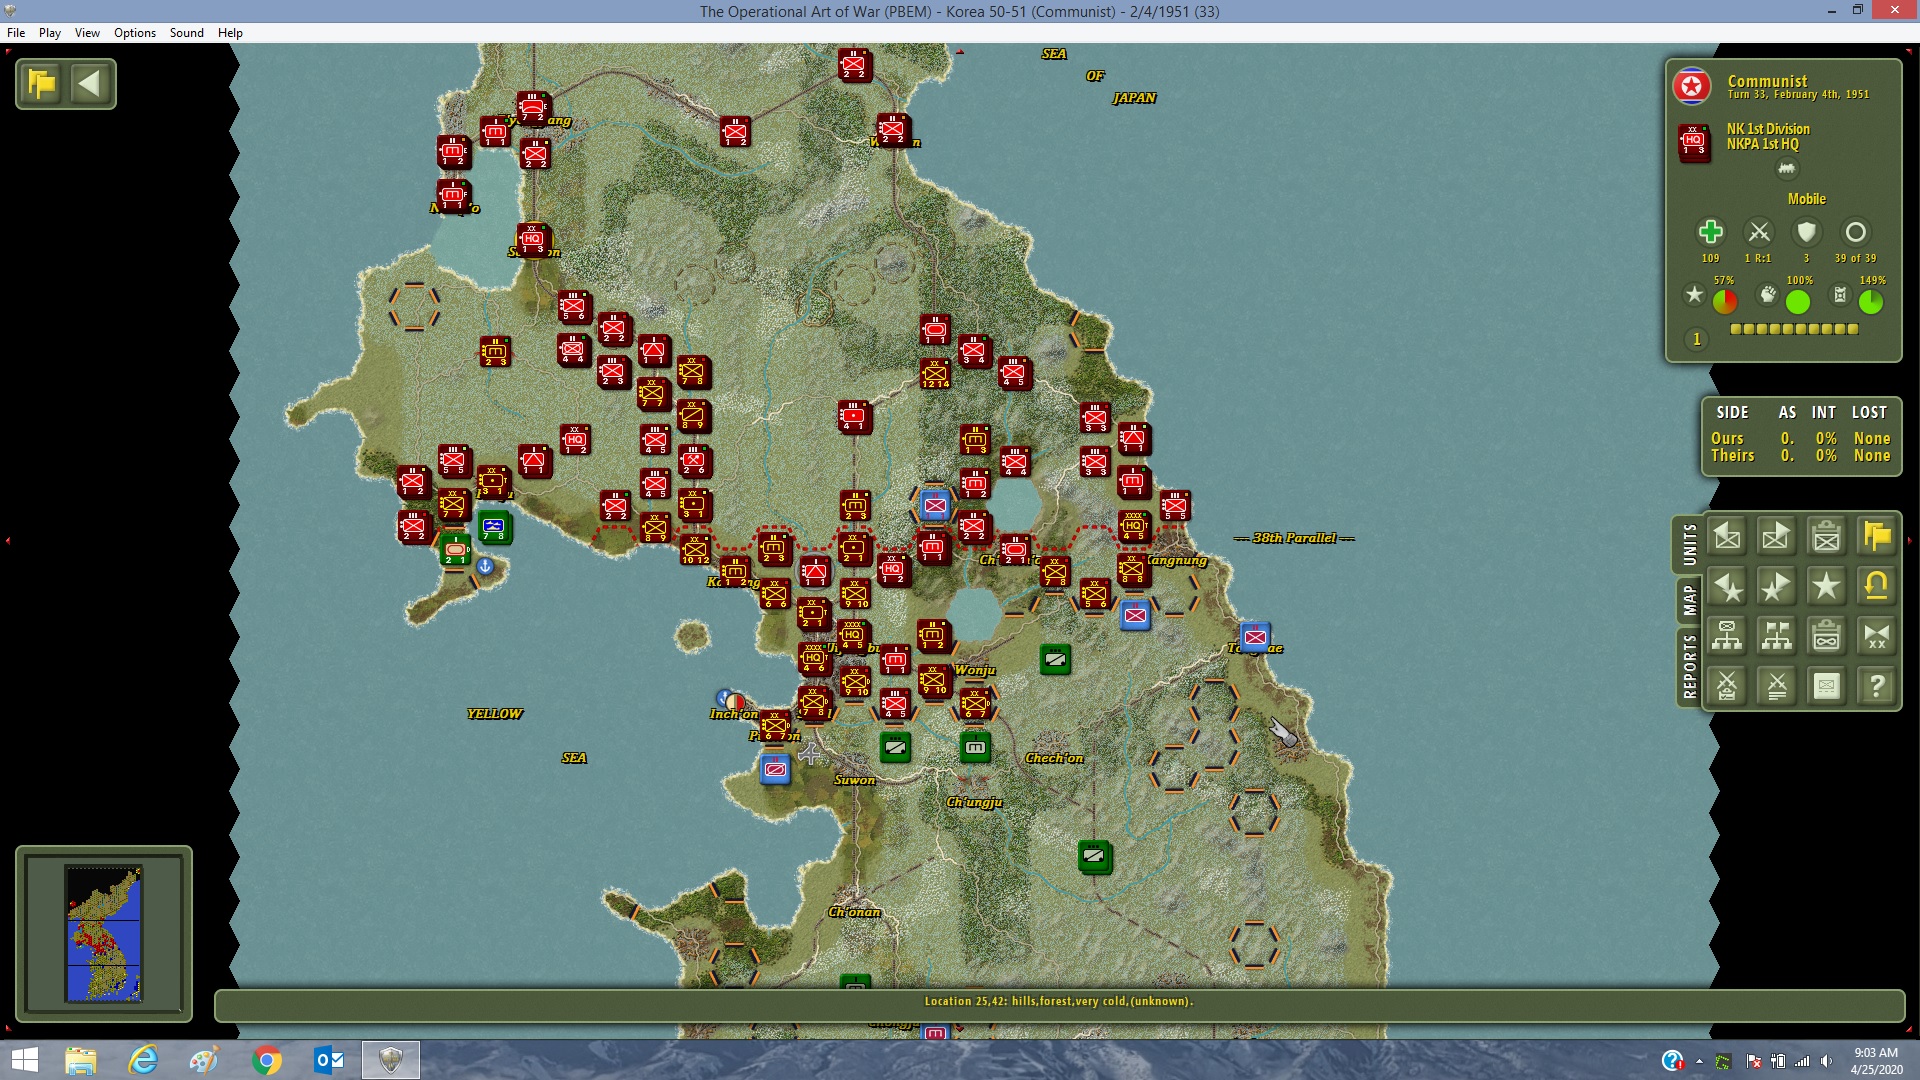Click the green cross health icon

point(1711,232)
